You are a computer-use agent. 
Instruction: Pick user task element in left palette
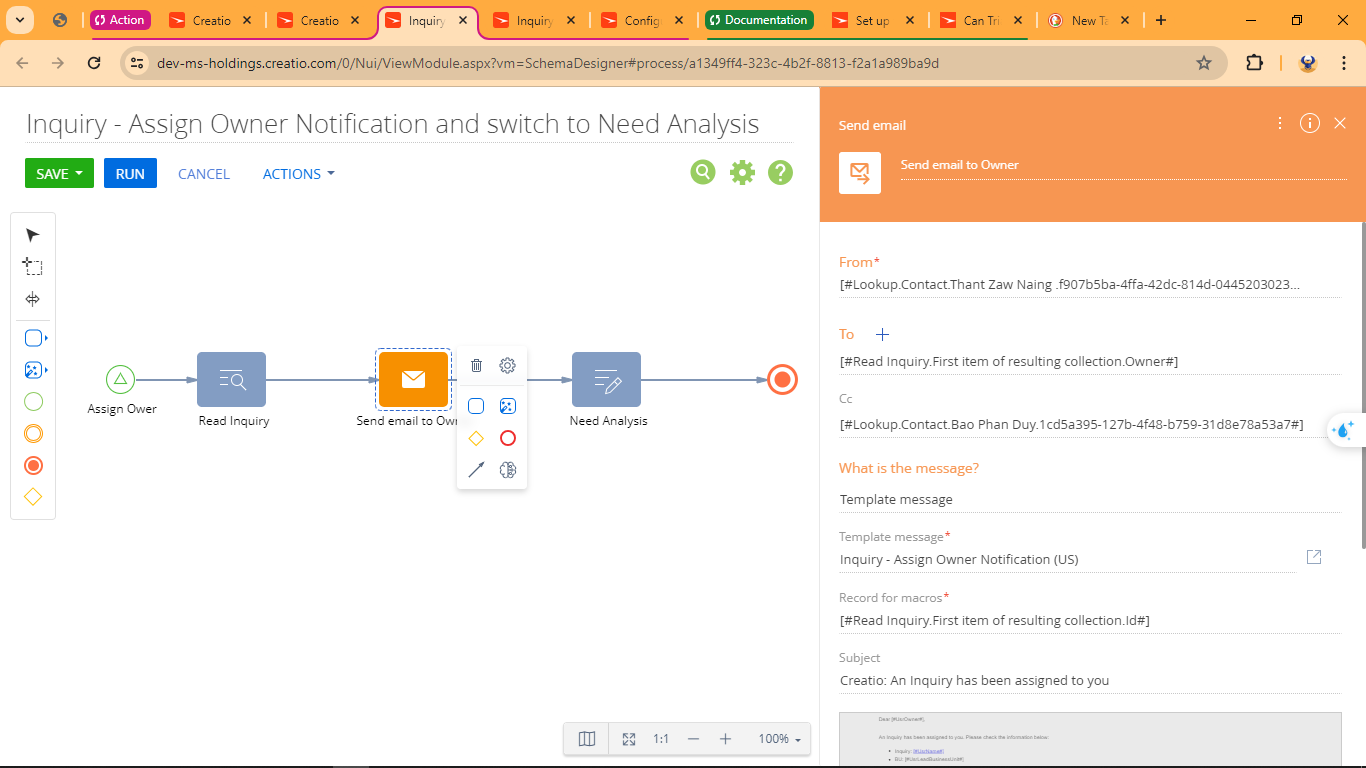(32, 338)
